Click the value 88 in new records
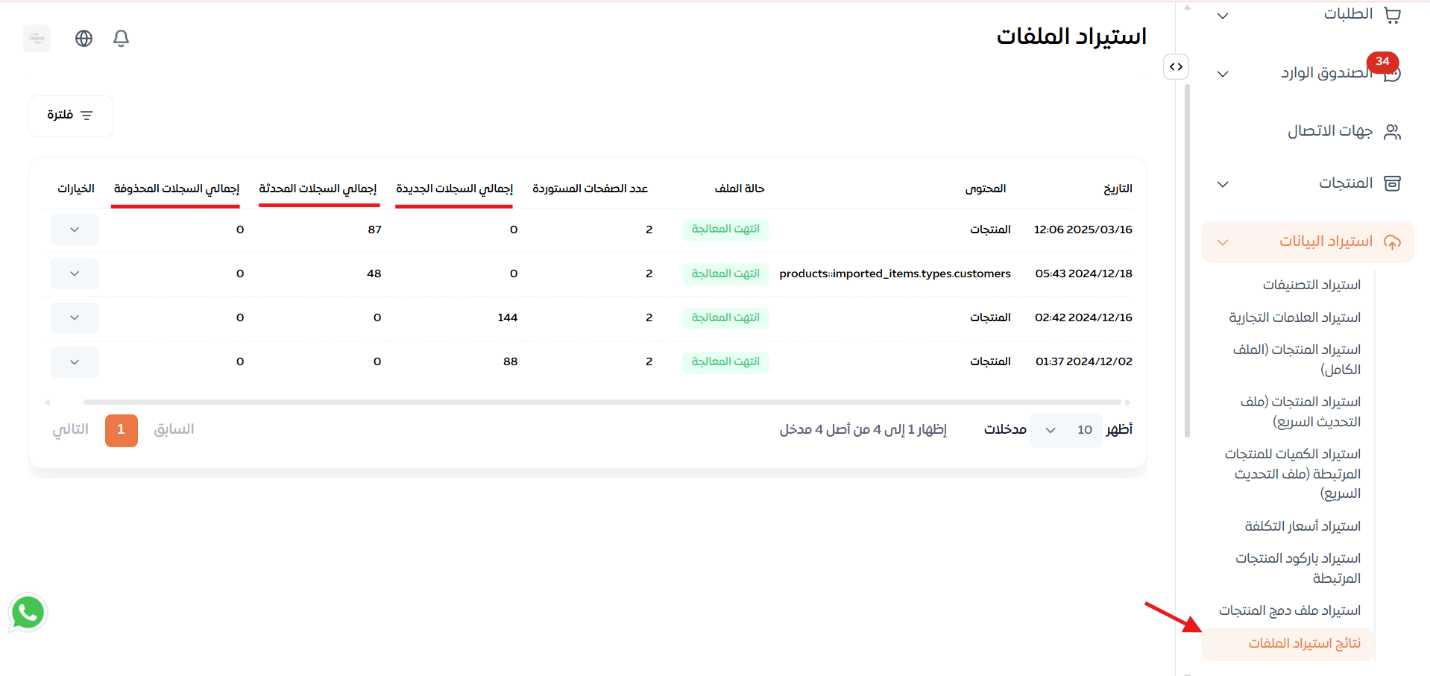The width and height of the screenshot is (1430, 676). click(510, 361)
